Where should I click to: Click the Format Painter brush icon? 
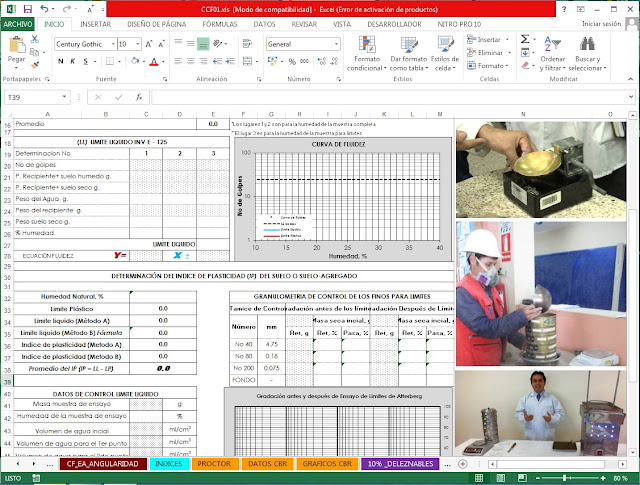(35, 65)
